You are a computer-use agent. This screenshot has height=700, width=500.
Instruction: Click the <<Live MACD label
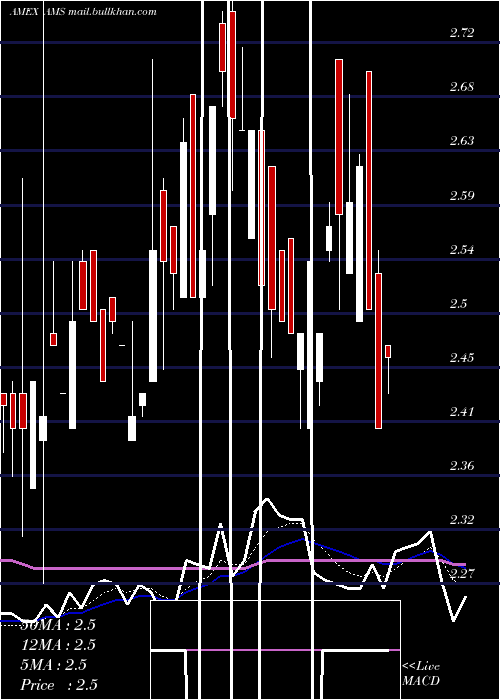pyautogui.click(x=421, y=674)
